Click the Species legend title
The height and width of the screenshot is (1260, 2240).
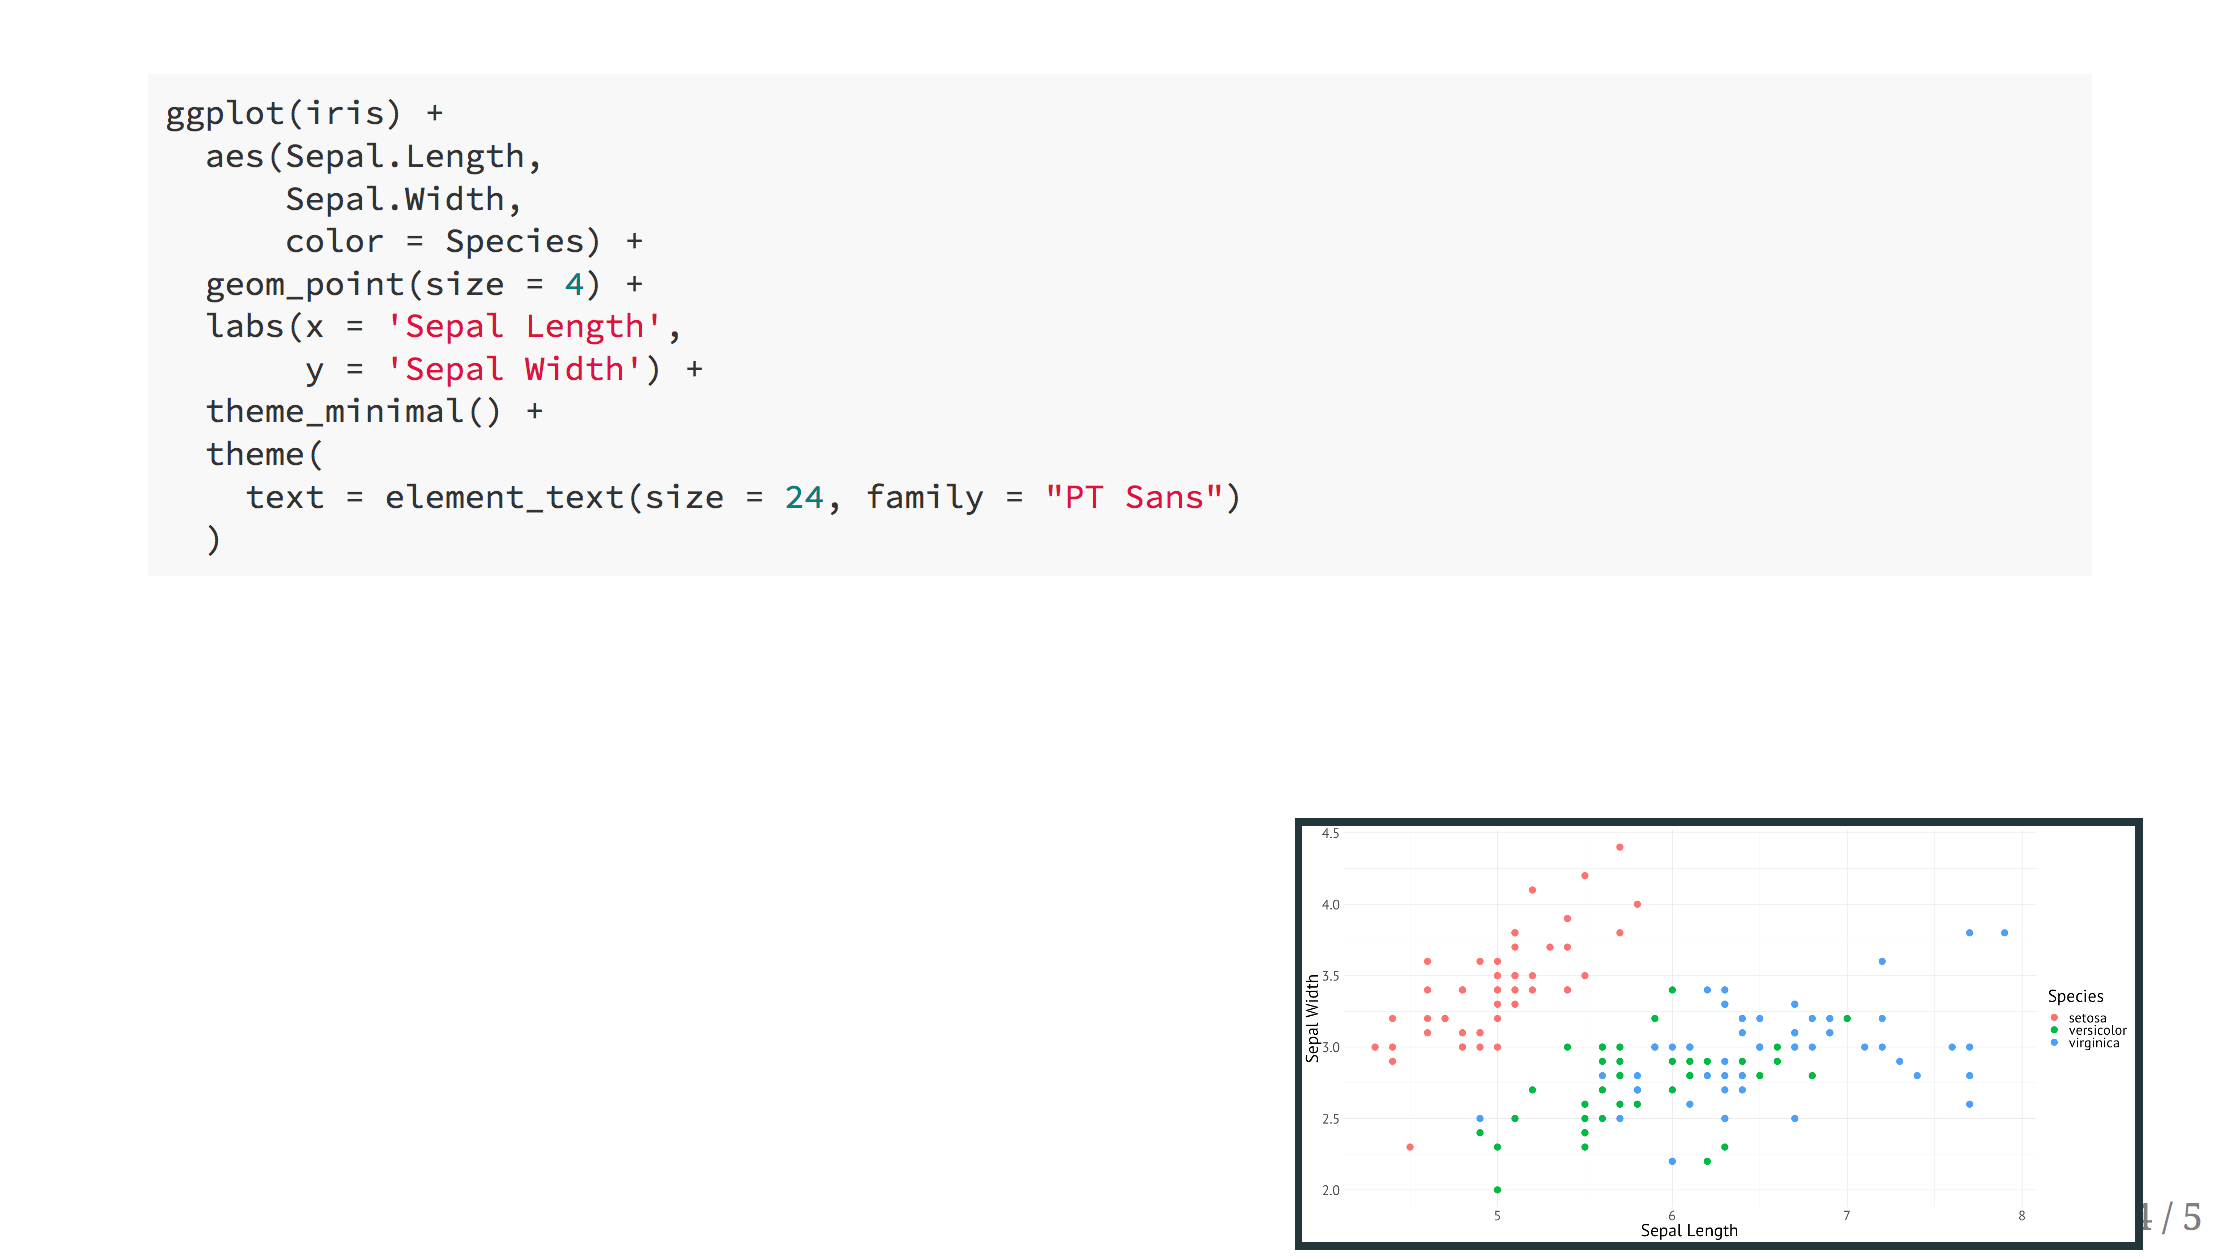(x=2075, y=996)
